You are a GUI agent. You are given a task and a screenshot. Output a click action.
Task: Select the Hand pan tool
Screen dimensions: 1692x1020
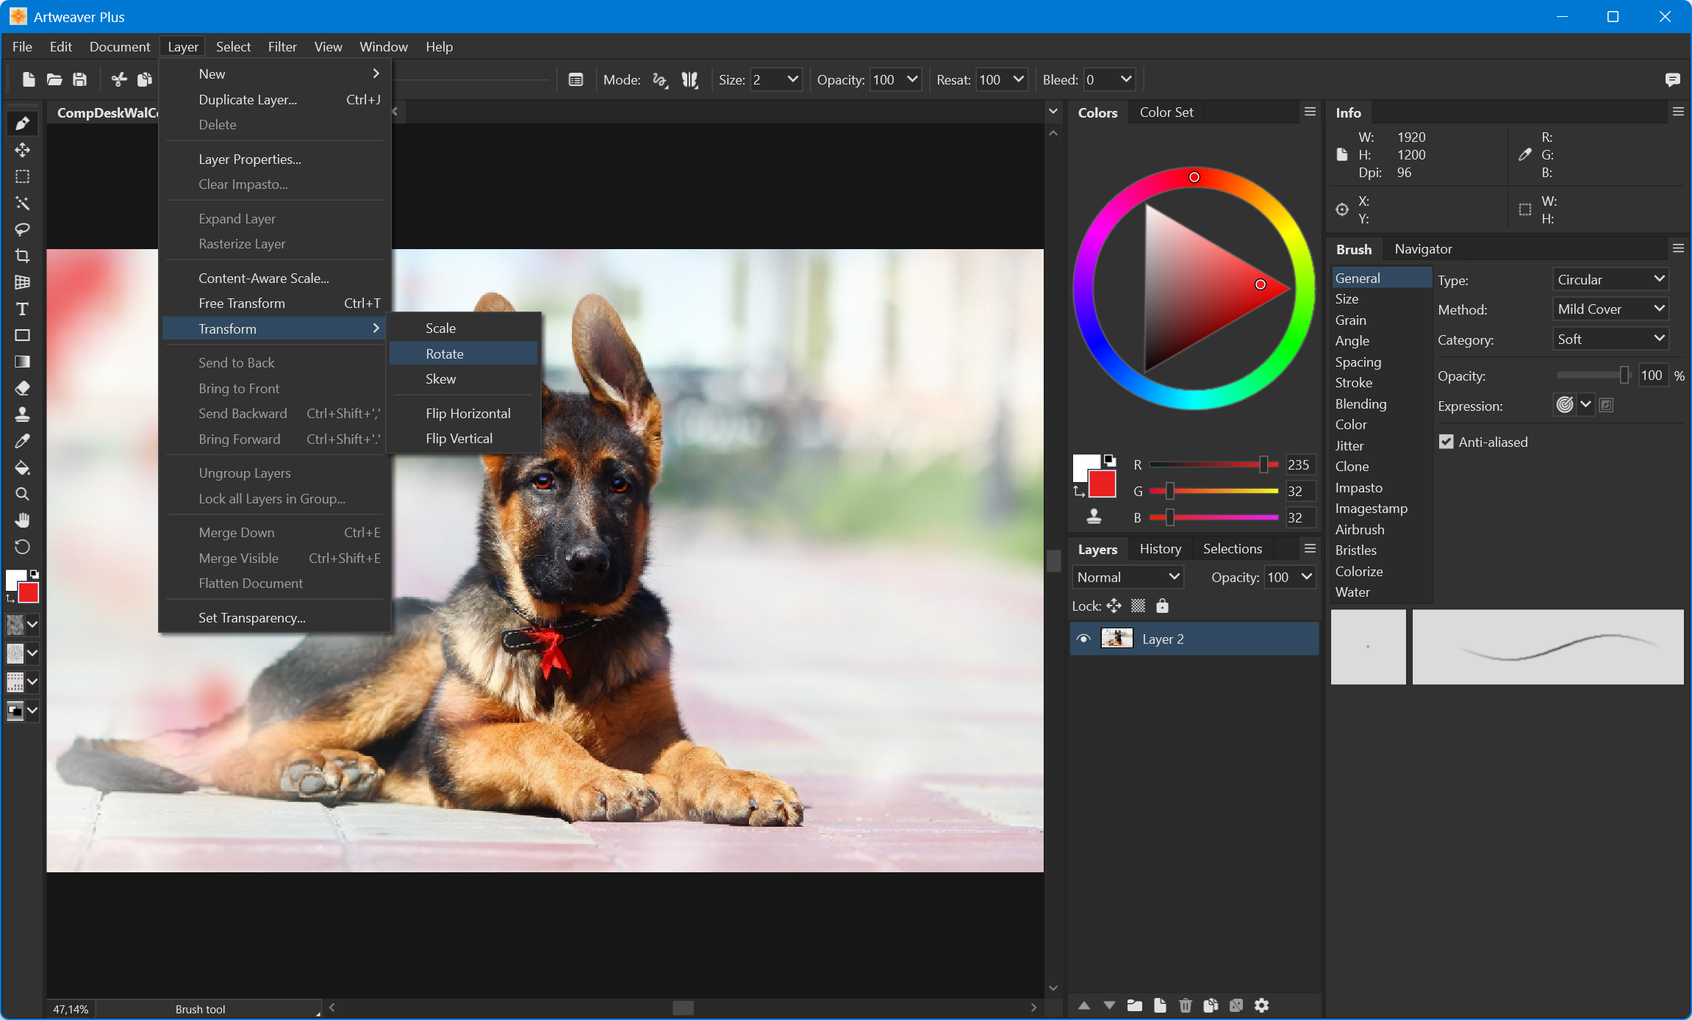click(22, 520)
